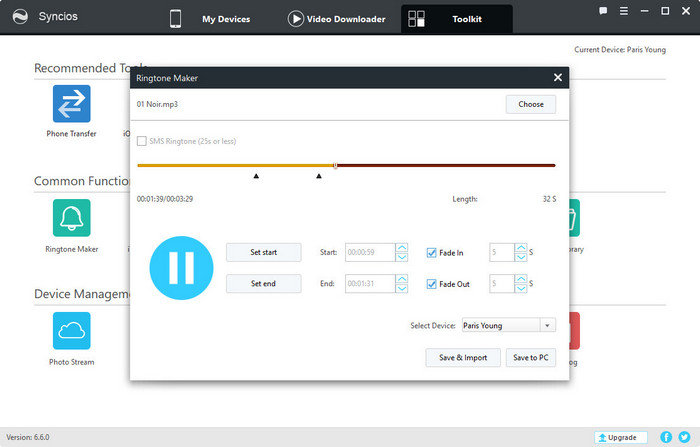Viewport: 700px width, 447px height.
Task: Increase the Fade In seconds
Action: click(x=521, y=248)
